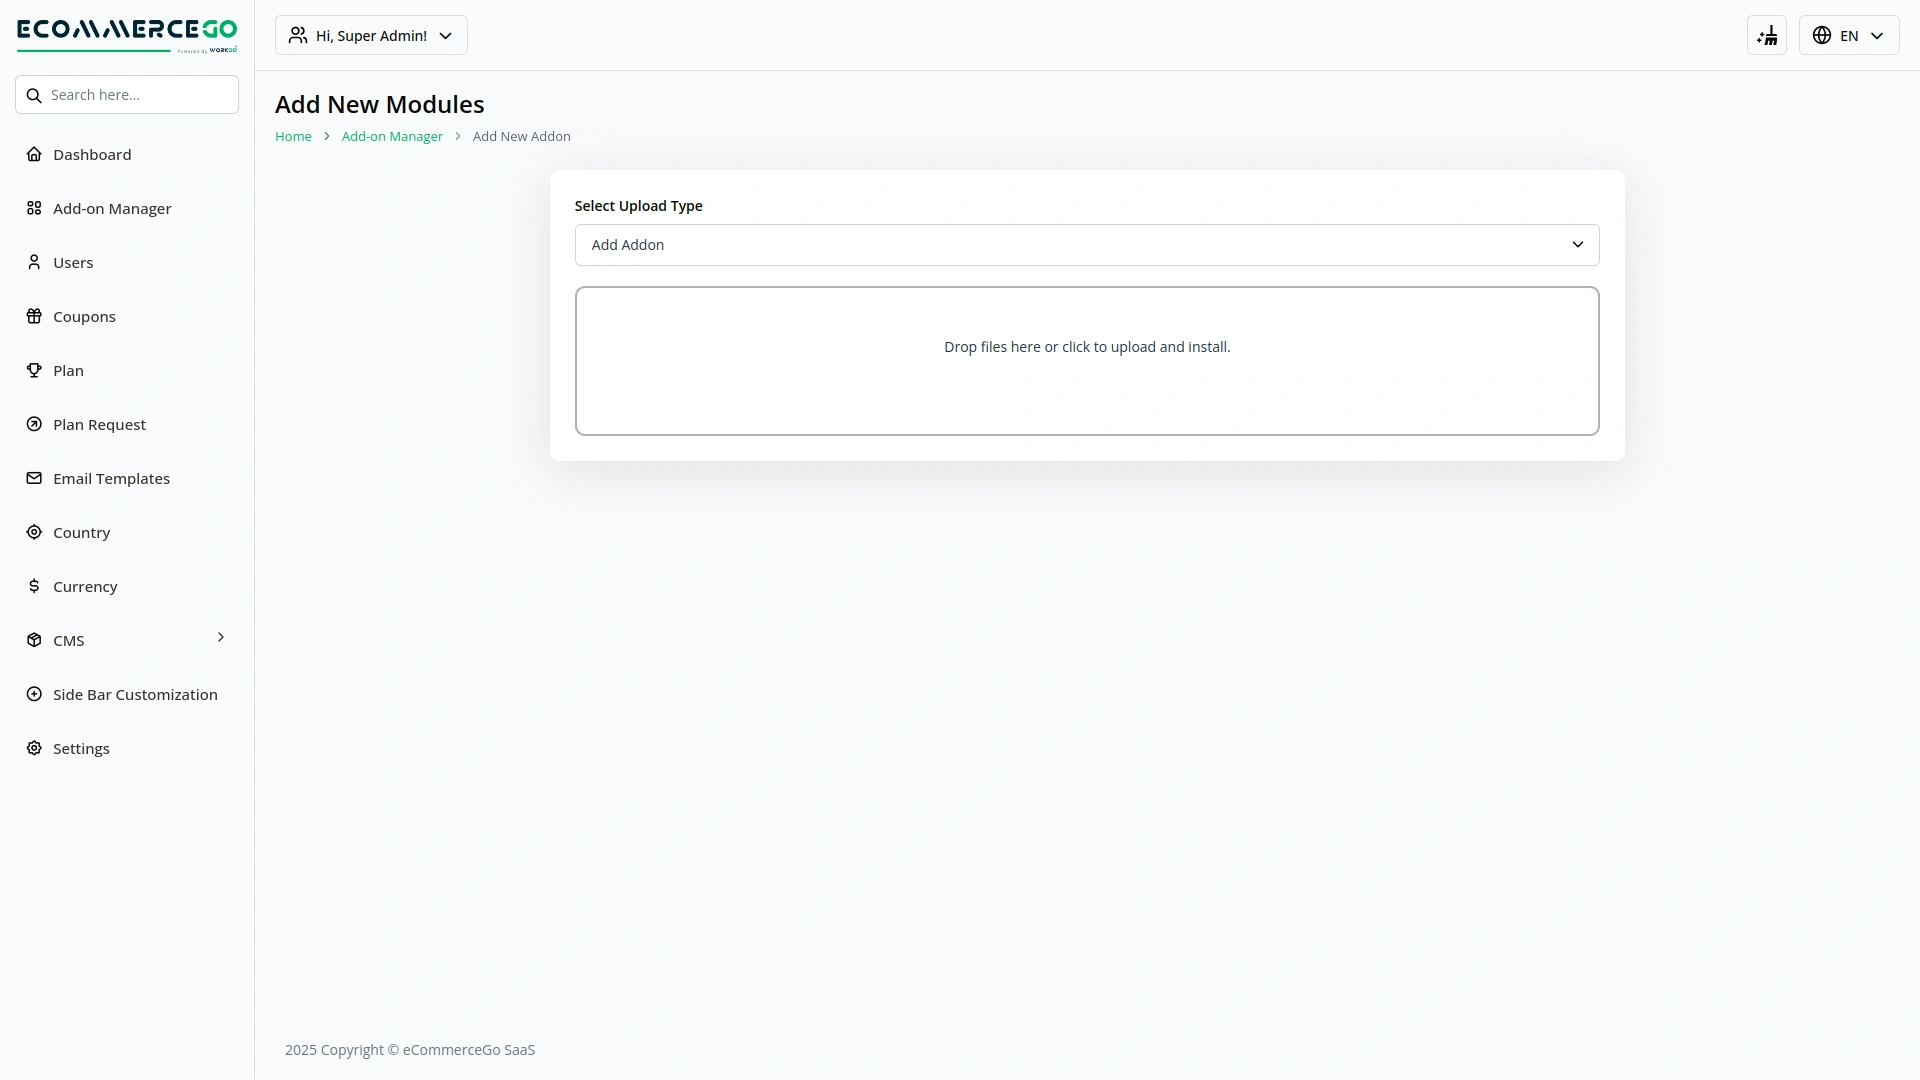Click the Dashboard home icon
This screenshot has height=1080, width=1920.
[34, 154]
